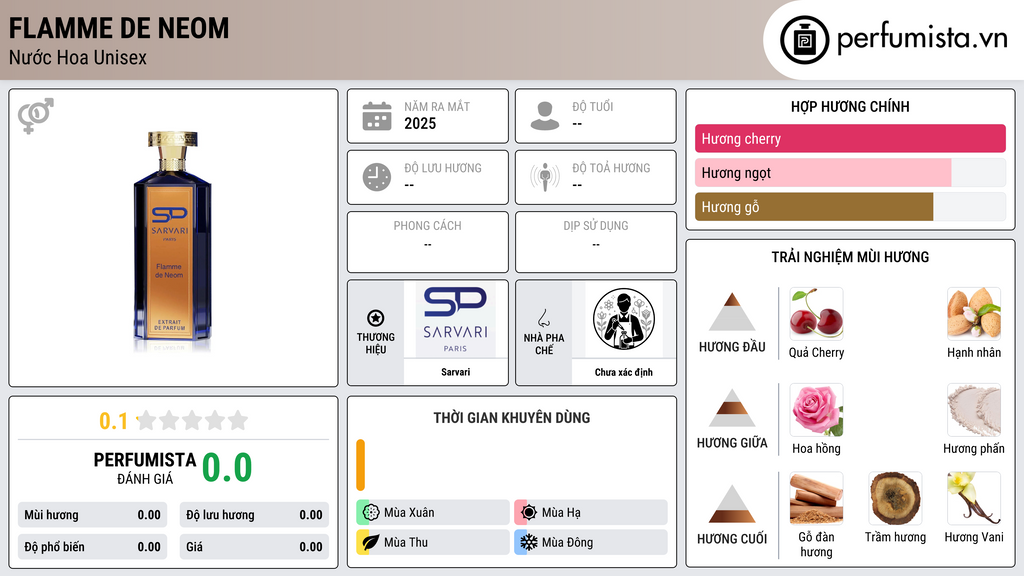Click the Mùi hương score box

[x=92, y=515]
